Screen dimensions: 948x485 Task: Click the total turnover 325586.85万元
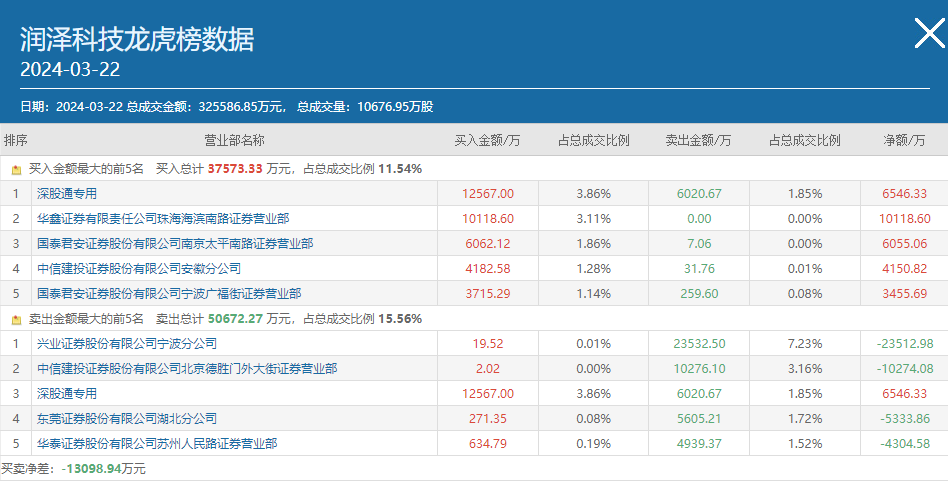click(241, 106)
